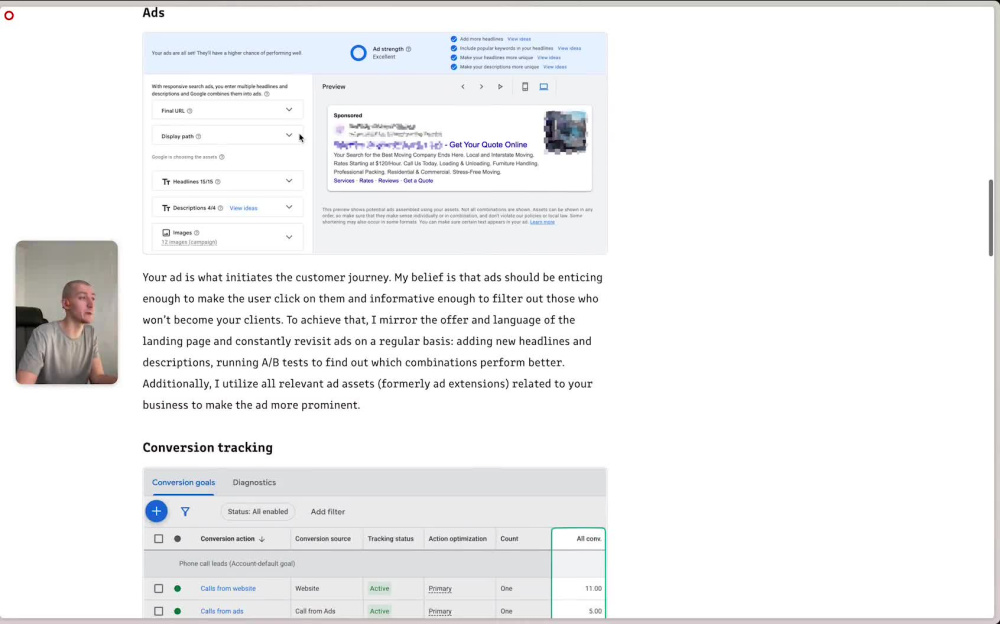Click View ideas for headlines more unique
The image size is (1000, 624).
tap(549, 57)
